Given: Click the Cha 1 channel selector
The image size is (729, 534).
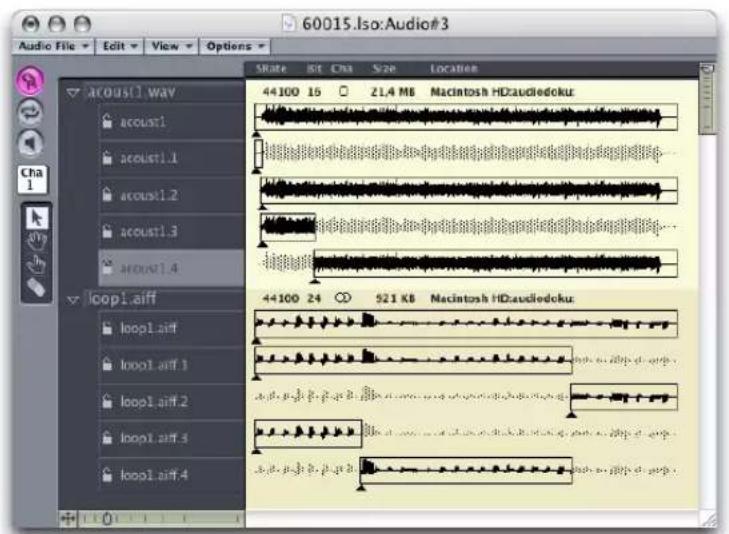Looking at the screenshot, I should [32, 178].
